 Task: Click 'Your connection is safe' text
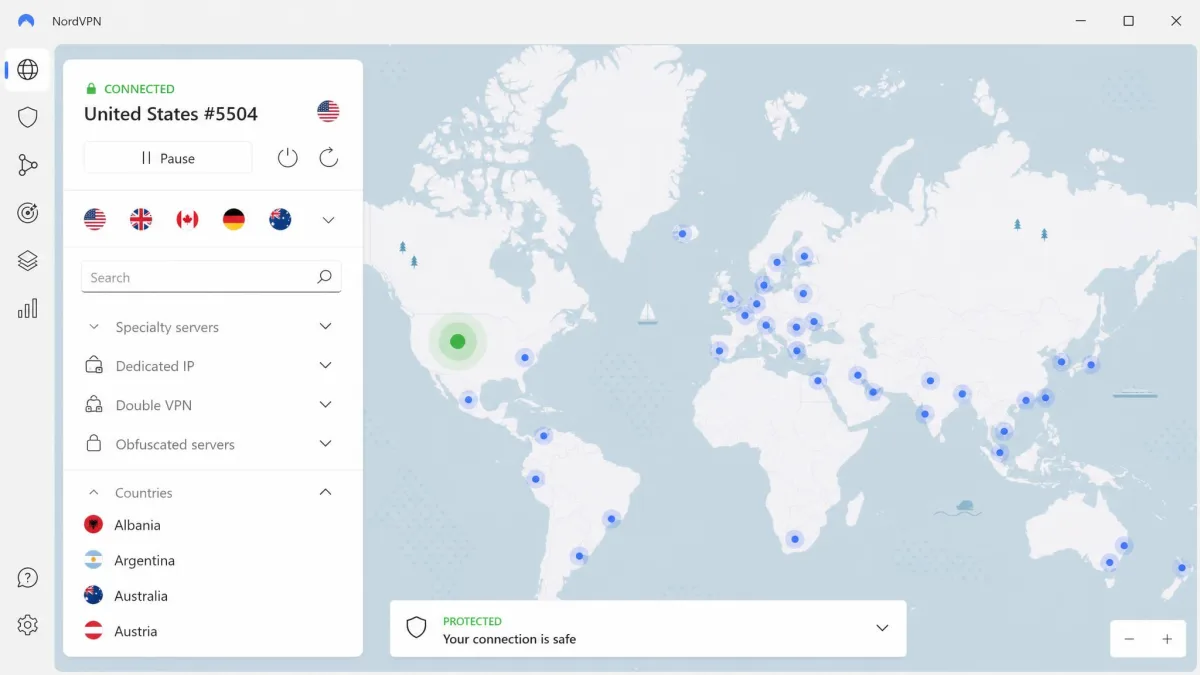coord(509,639)
